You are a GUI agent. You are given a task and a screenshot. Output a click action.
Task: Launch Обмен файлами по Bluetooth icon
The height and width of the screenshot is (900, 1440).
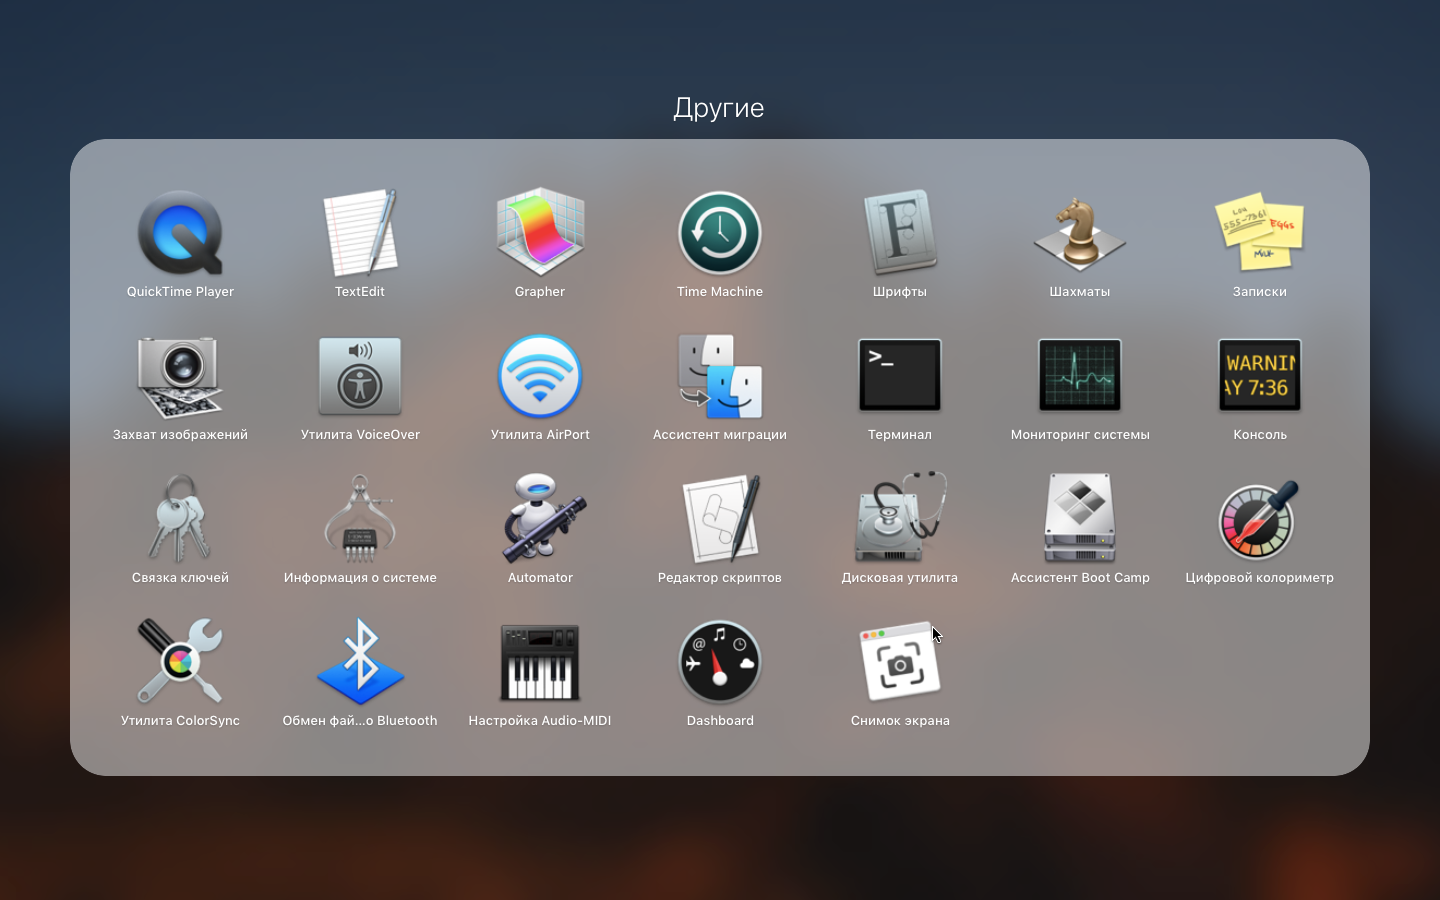click(x=360, y=662)
